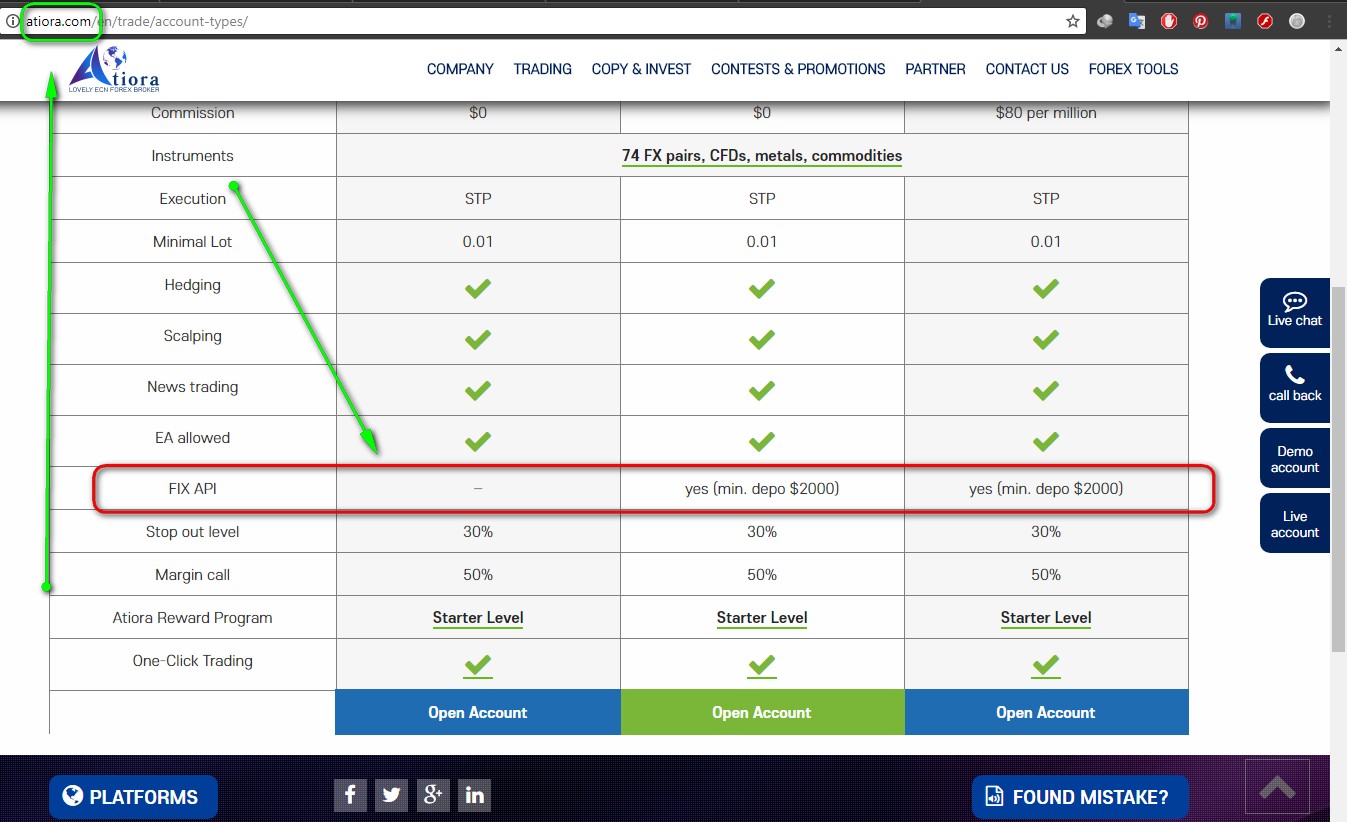
Task: Open a Demo account from the sidebar
Action: tap(1295, 459)
